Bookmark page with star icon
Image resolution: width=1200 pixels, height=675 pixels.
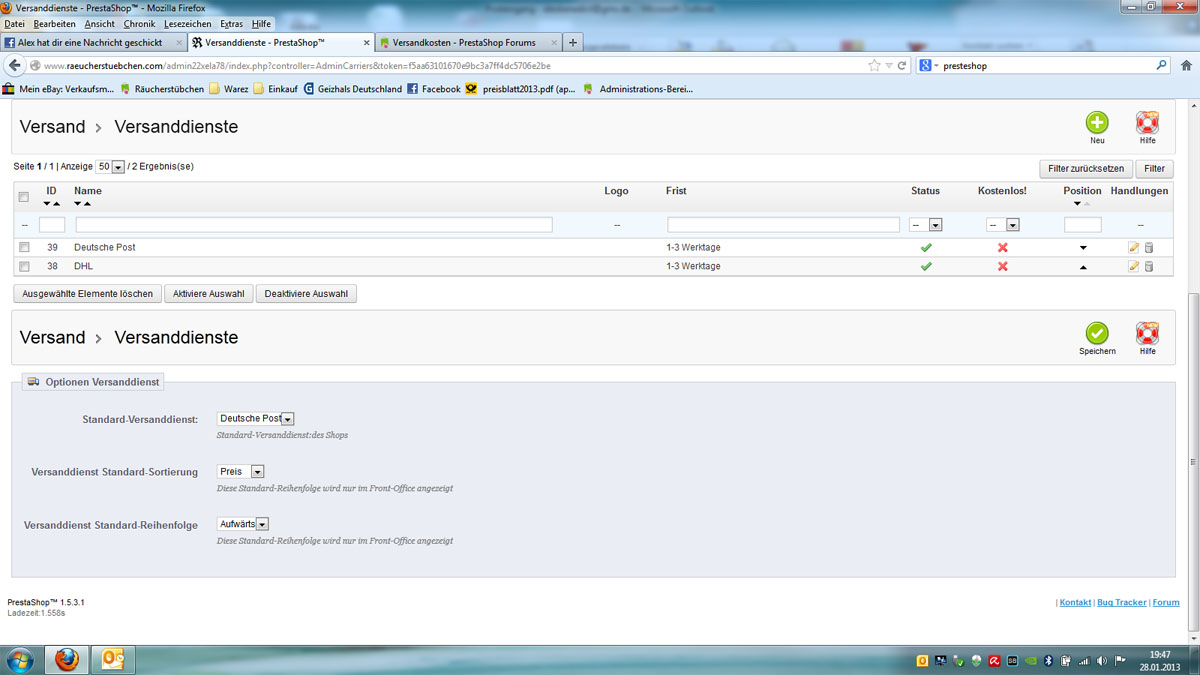[x=874, y=65]
